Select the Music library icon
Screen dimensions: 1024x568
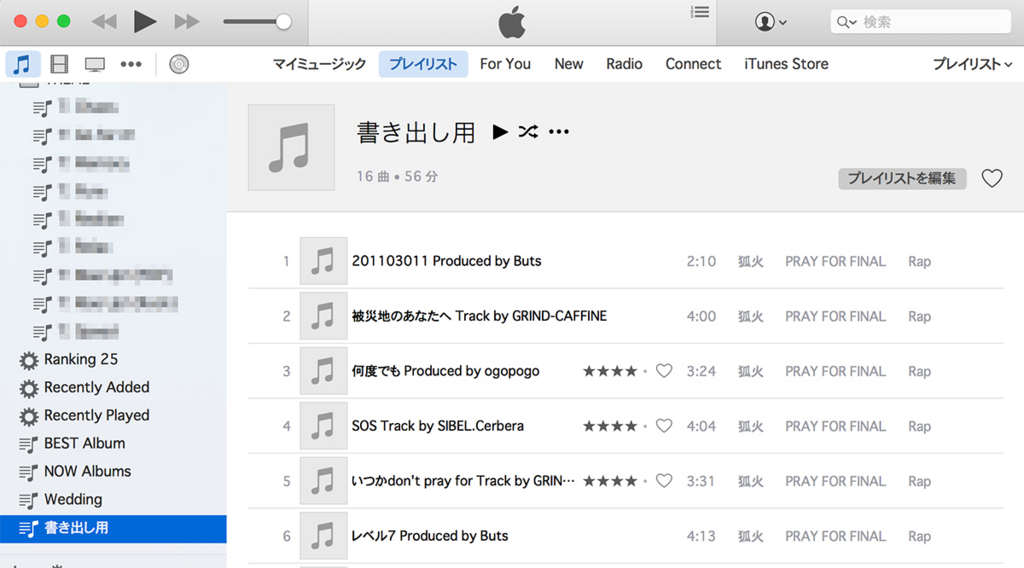[x=22, y=64]
